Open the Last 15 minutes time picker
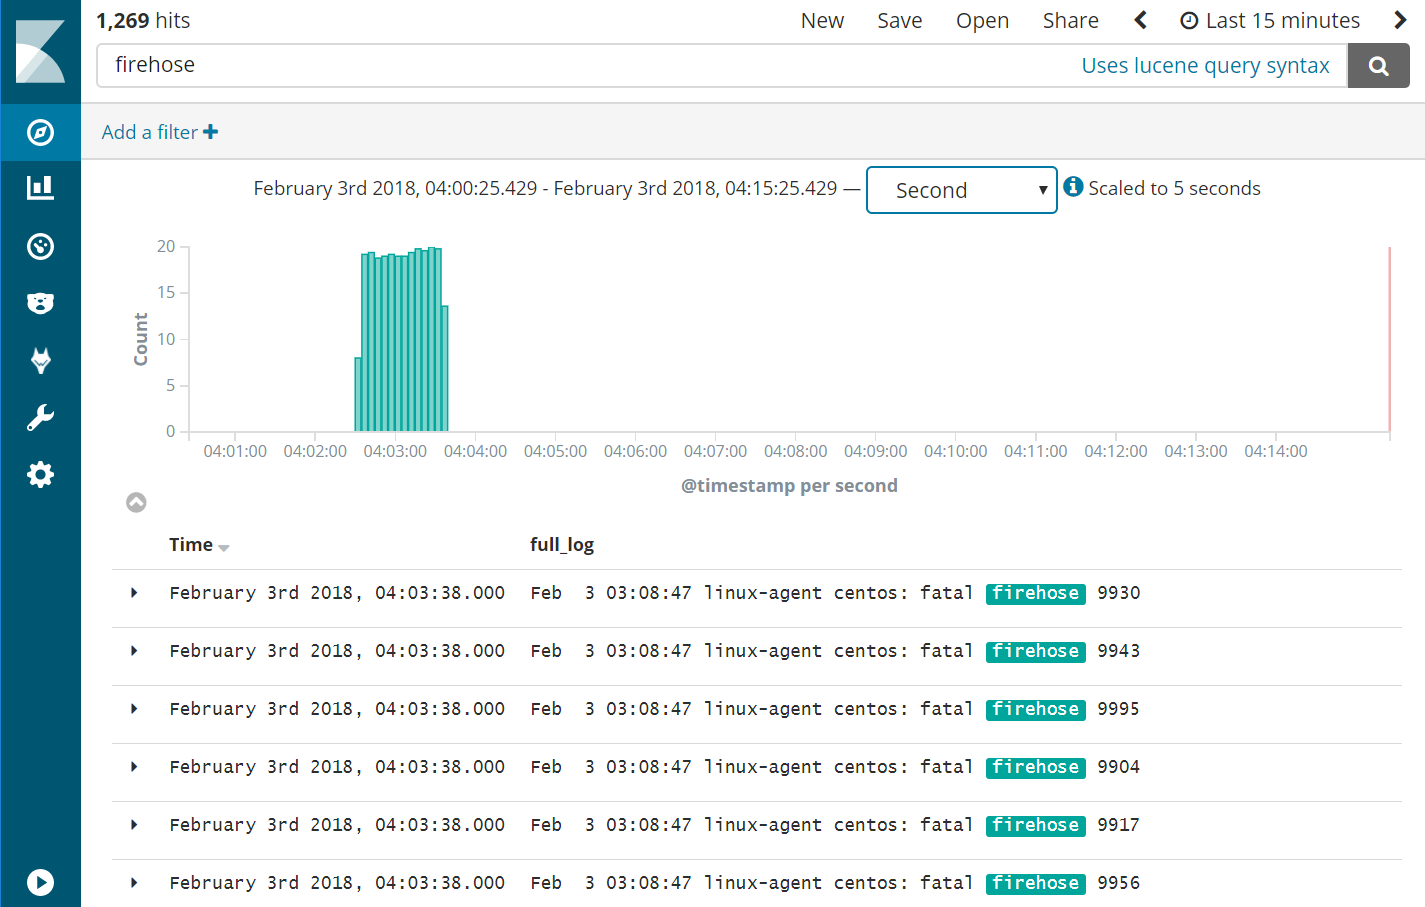 click(x=1270, y=21)
